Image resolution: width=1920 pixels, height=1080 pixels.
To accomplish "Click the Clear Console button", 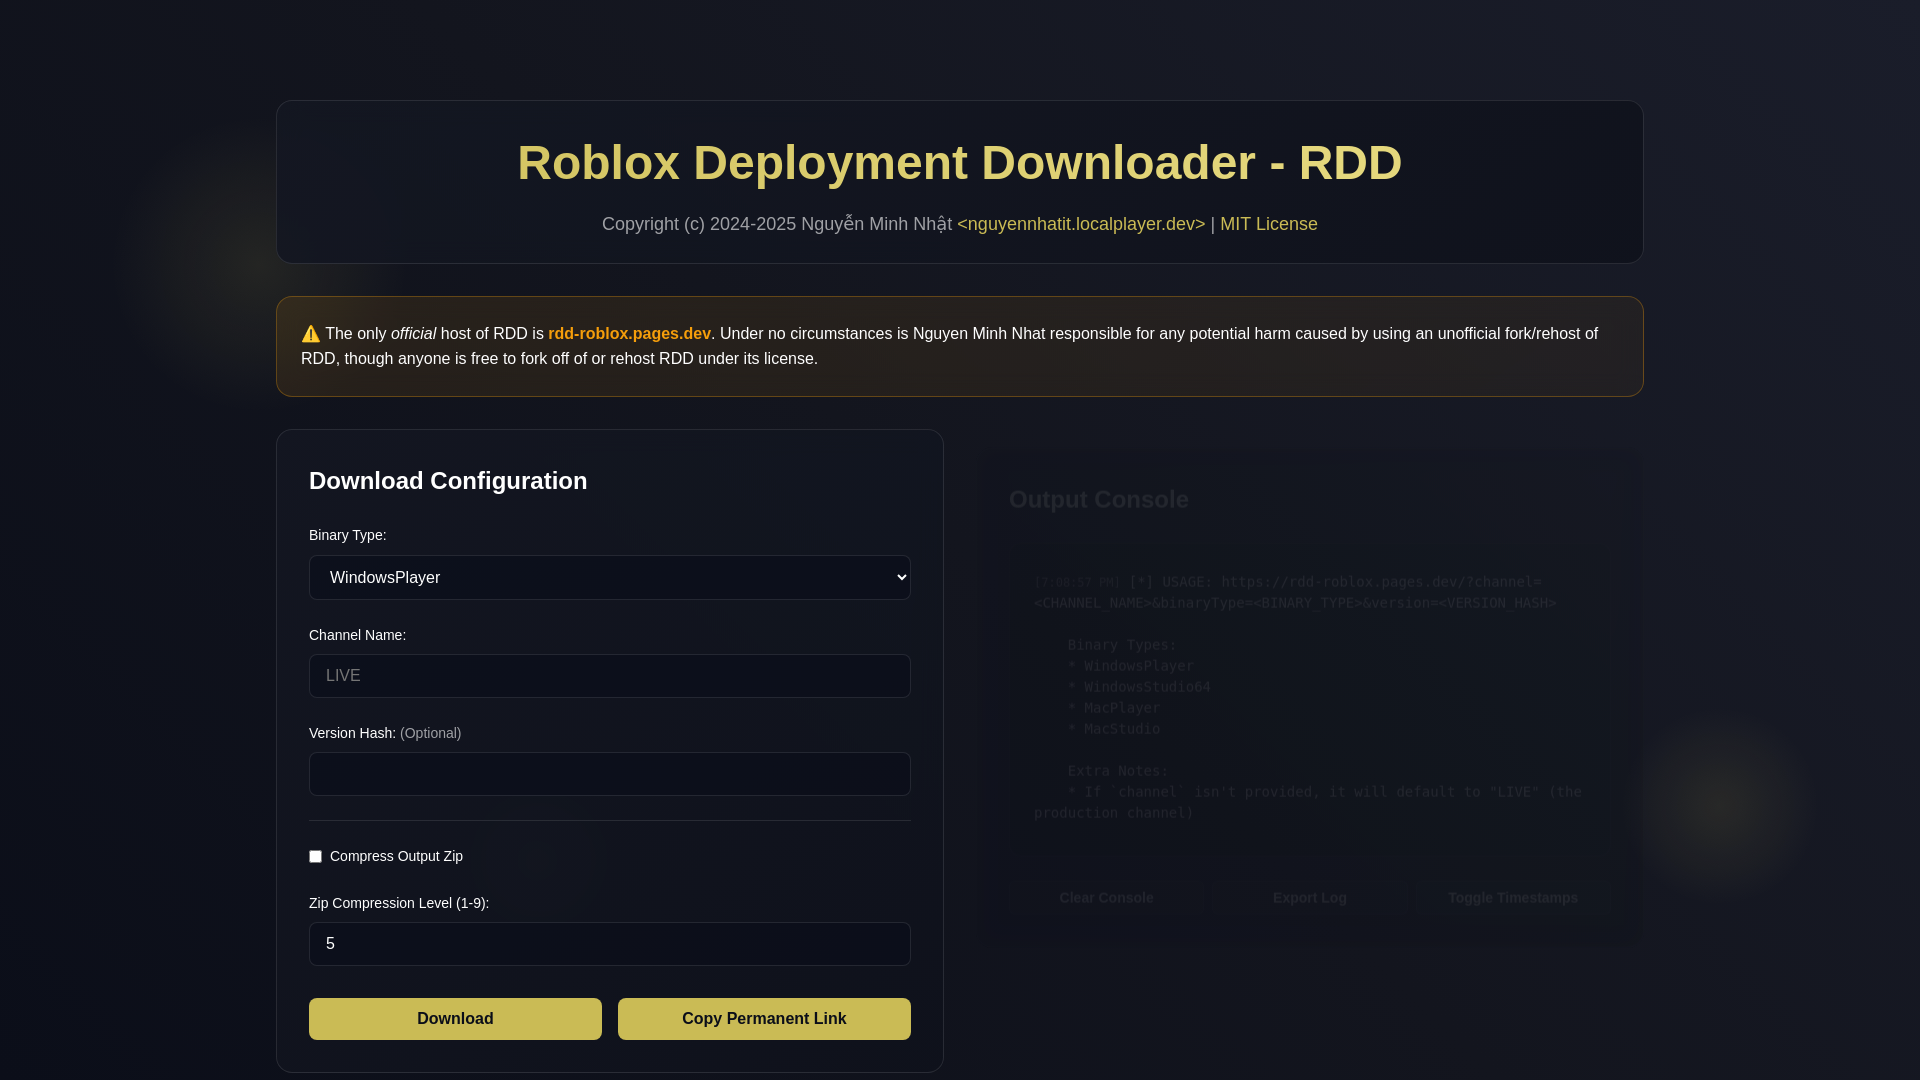I will (x=1106, y=898).
